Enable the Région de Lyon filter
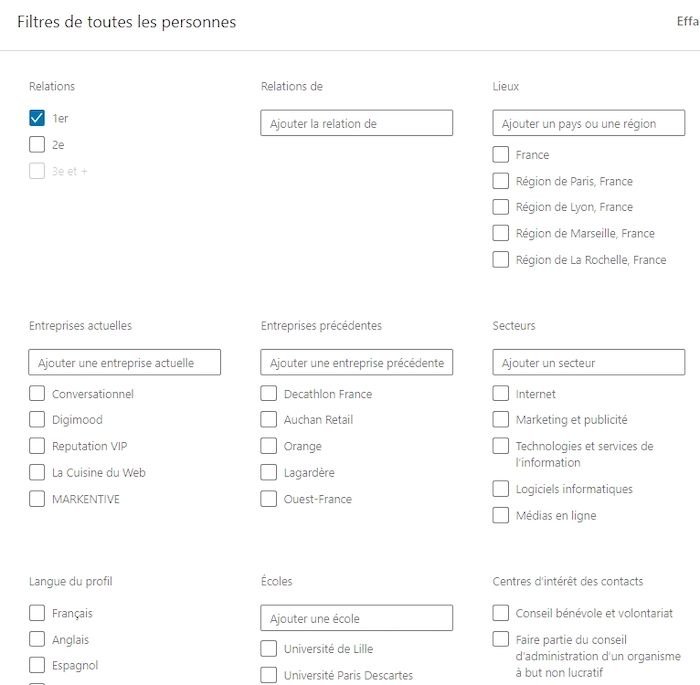This screenshot has width=700, height=685. point(501,207)
